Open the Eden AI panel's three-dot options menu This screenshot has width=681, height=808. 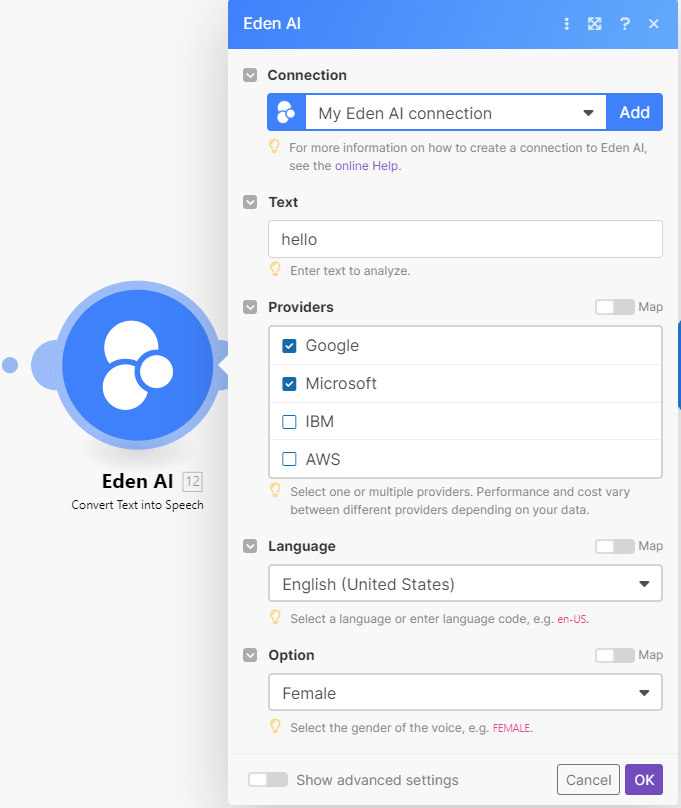click(x=567, y=24)
